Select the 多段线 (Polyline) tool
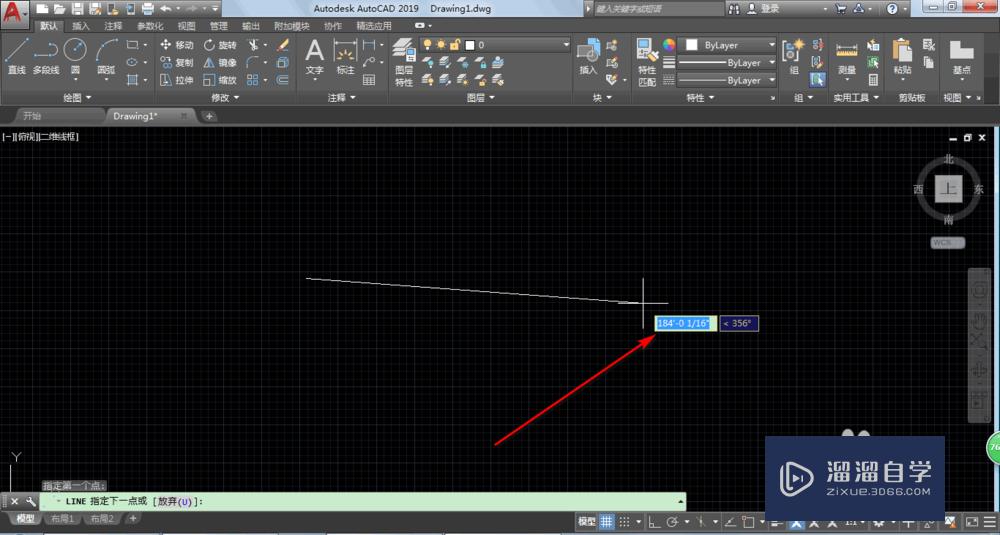1000x535 pixels. (x=45, y=56)
